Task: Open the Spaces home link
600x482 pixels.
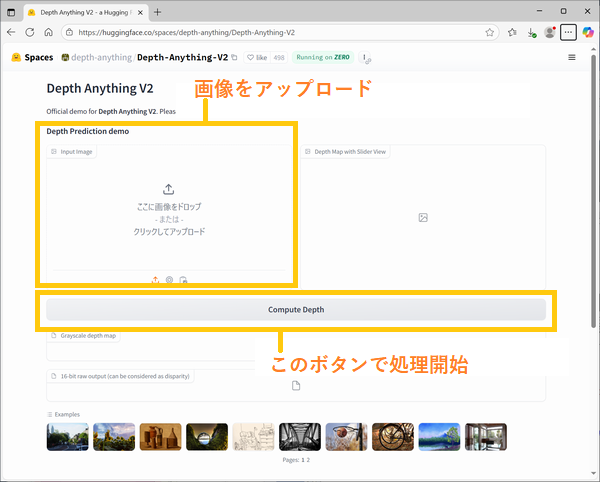Action: pos(32,58)
